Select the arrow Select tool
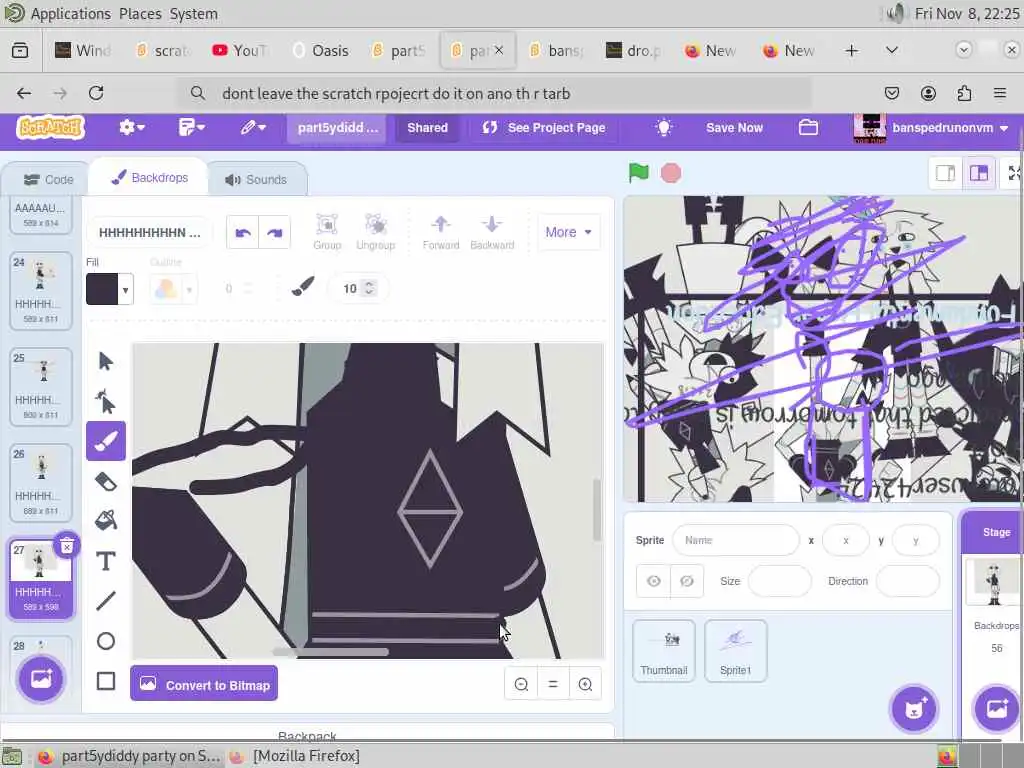 [106, 361]
